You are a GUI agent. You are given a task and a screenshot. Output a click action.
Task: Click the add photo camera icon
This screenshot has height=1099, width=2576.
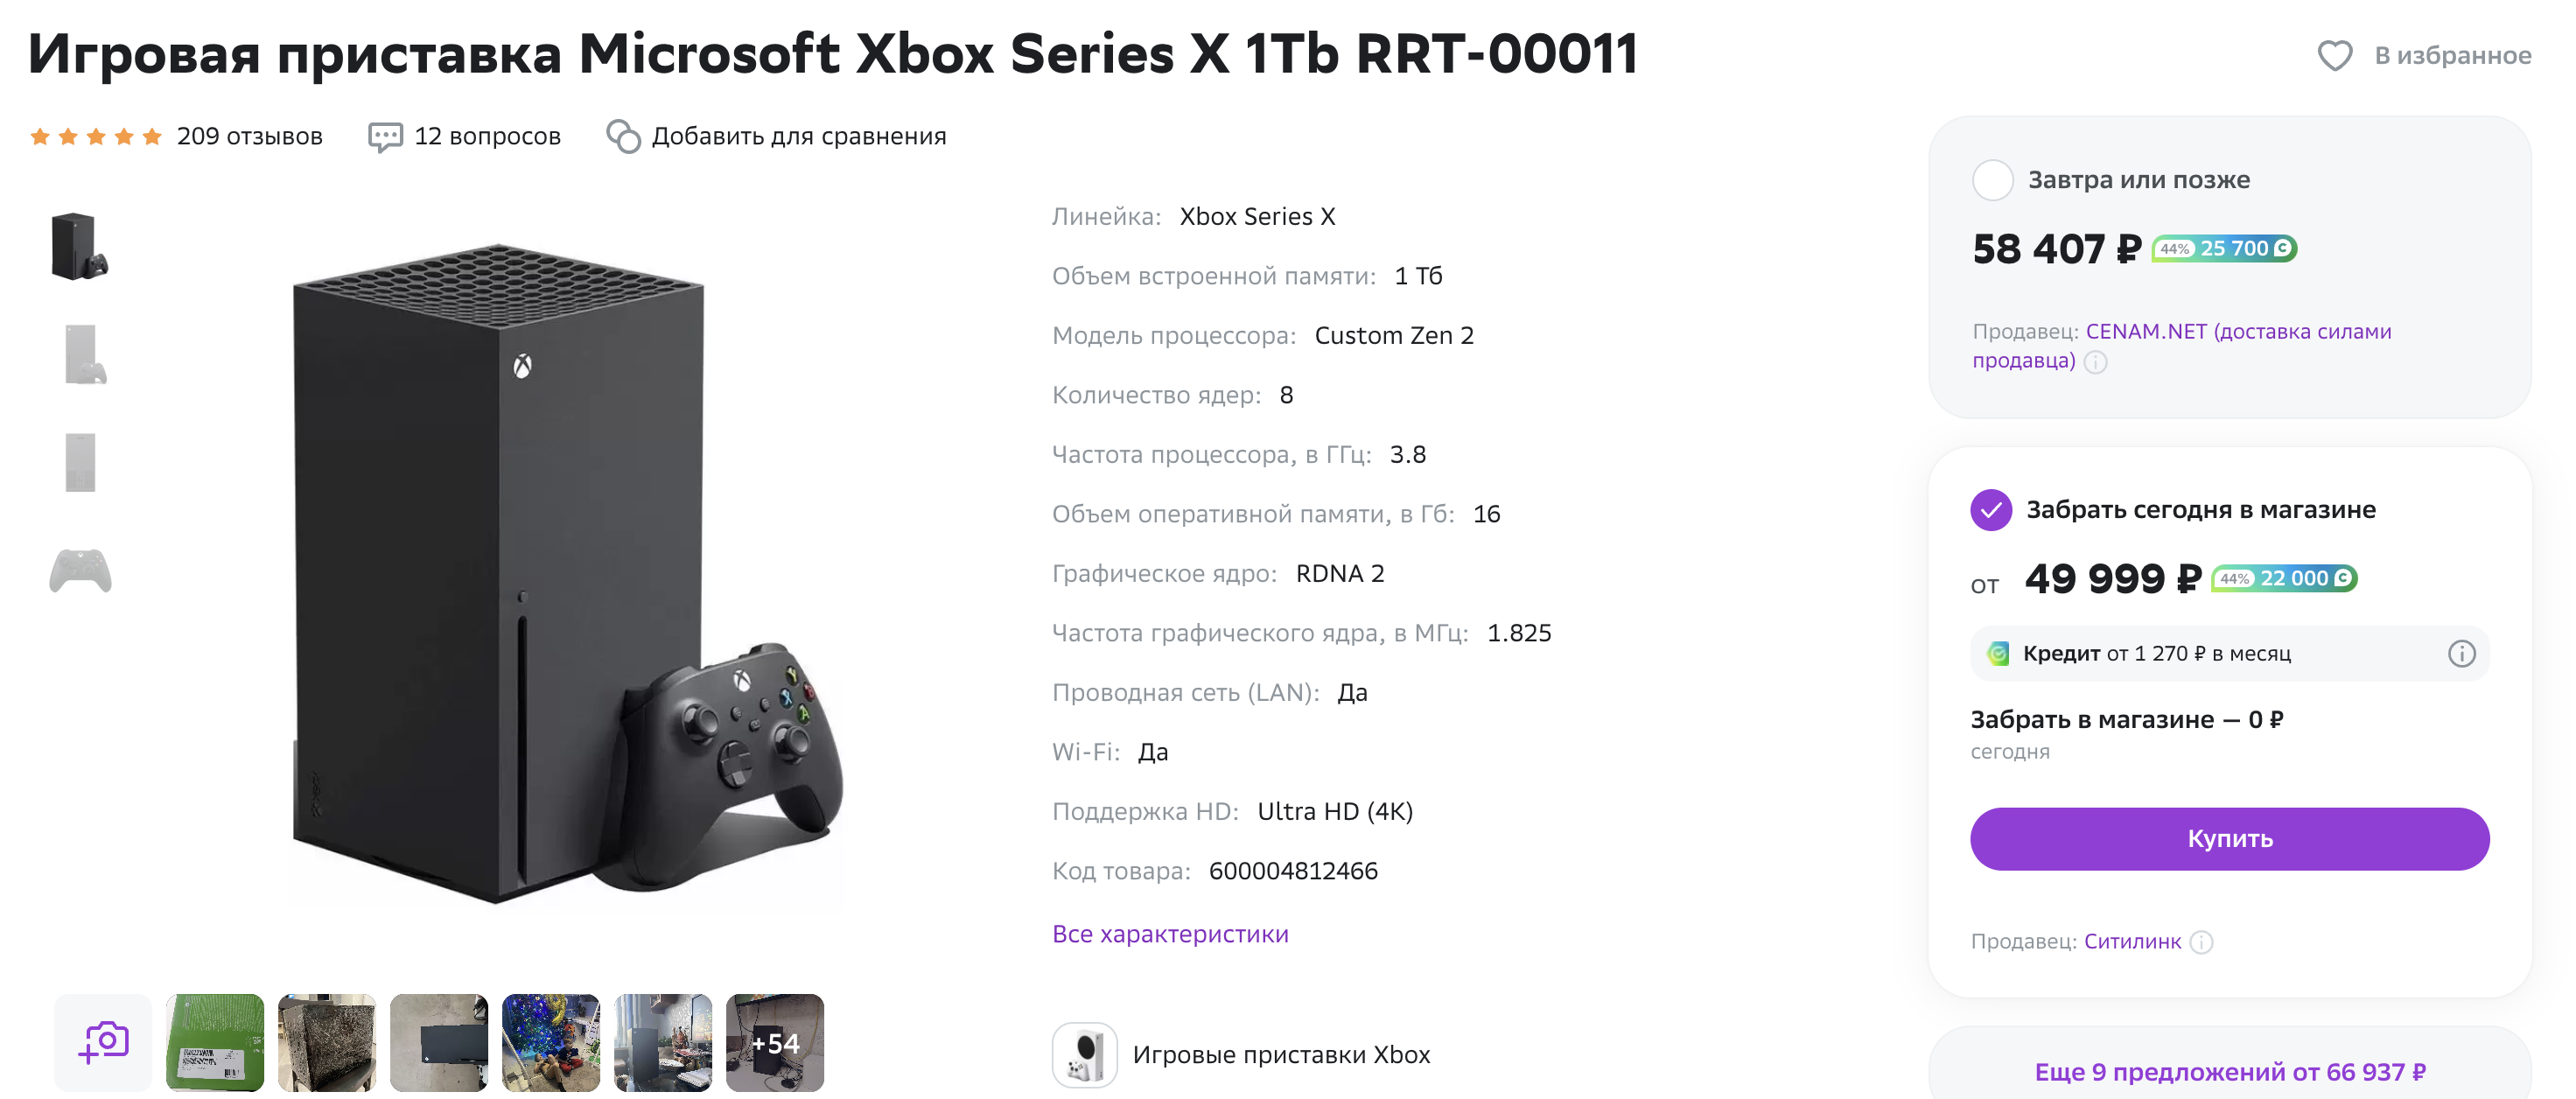(103, 1042)
